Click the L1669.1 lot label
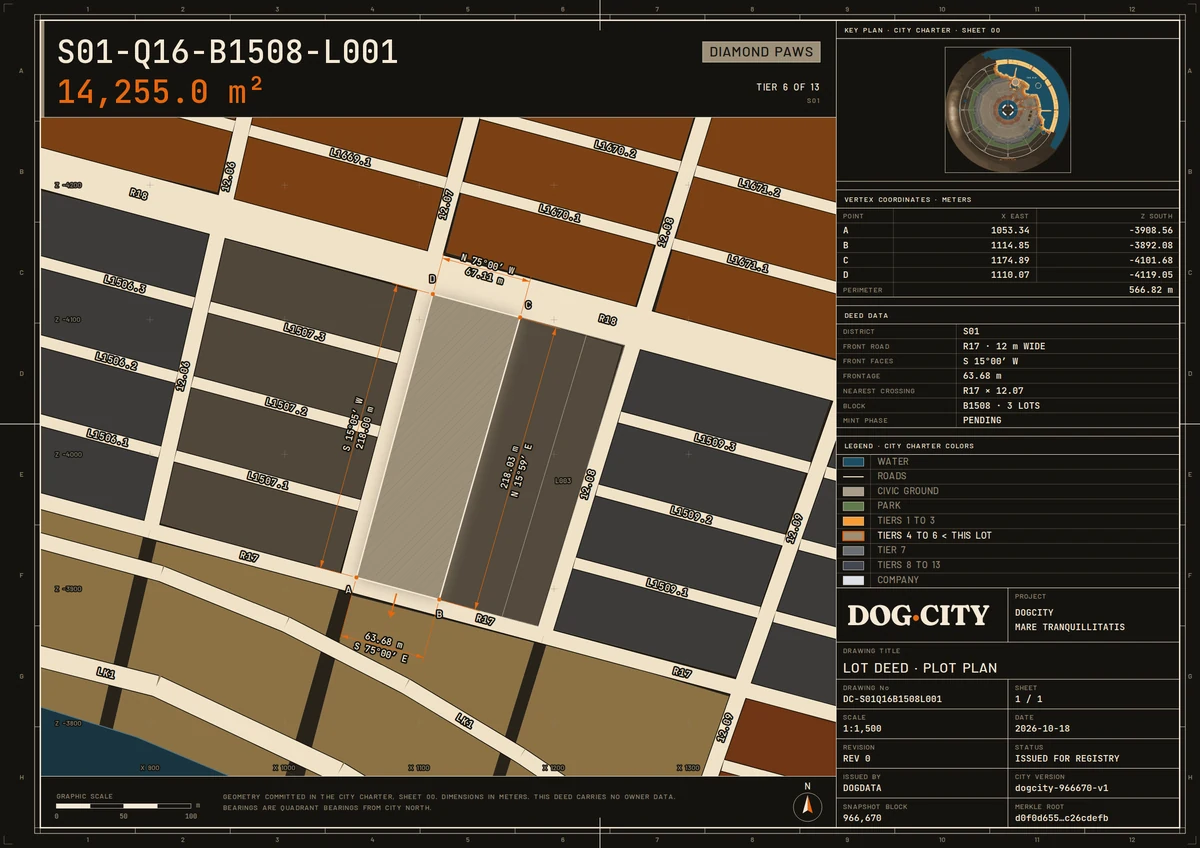Image resolution: width=1200 pixels, height=848 pixels. (x=351, y=157)
